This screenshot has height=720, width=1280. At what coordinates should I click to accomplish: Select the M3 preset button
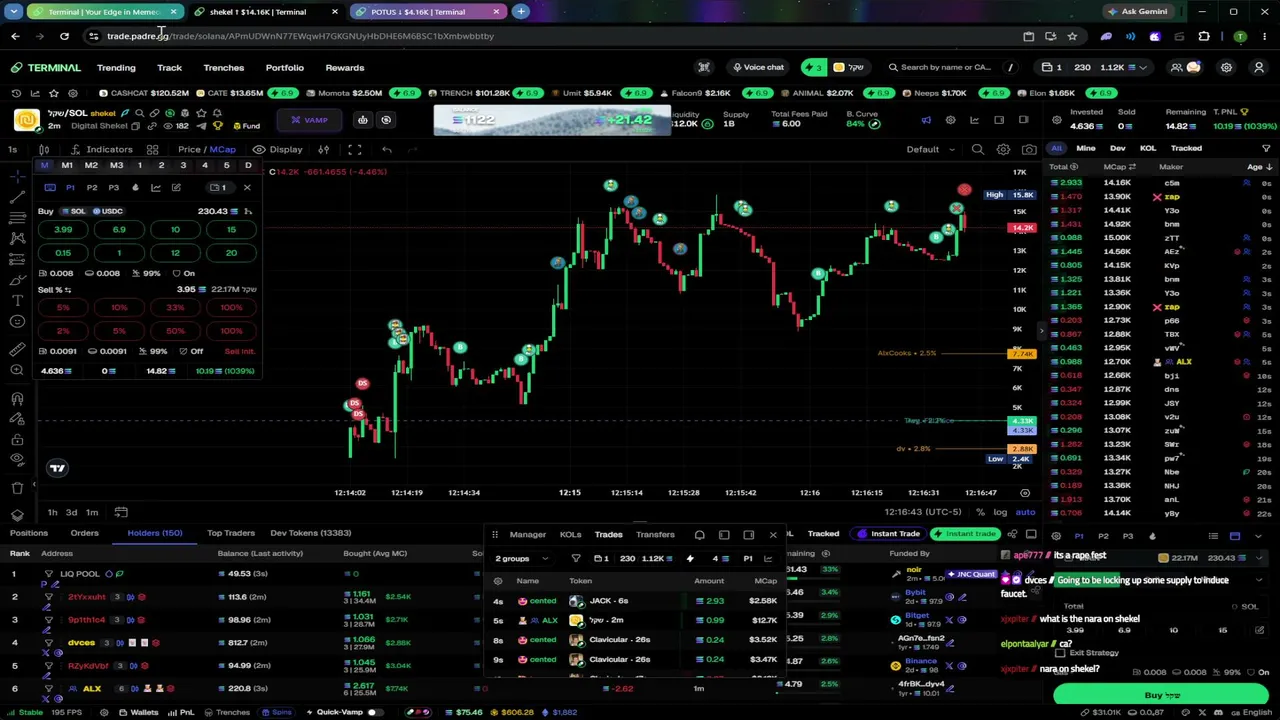tap(116, 166)
